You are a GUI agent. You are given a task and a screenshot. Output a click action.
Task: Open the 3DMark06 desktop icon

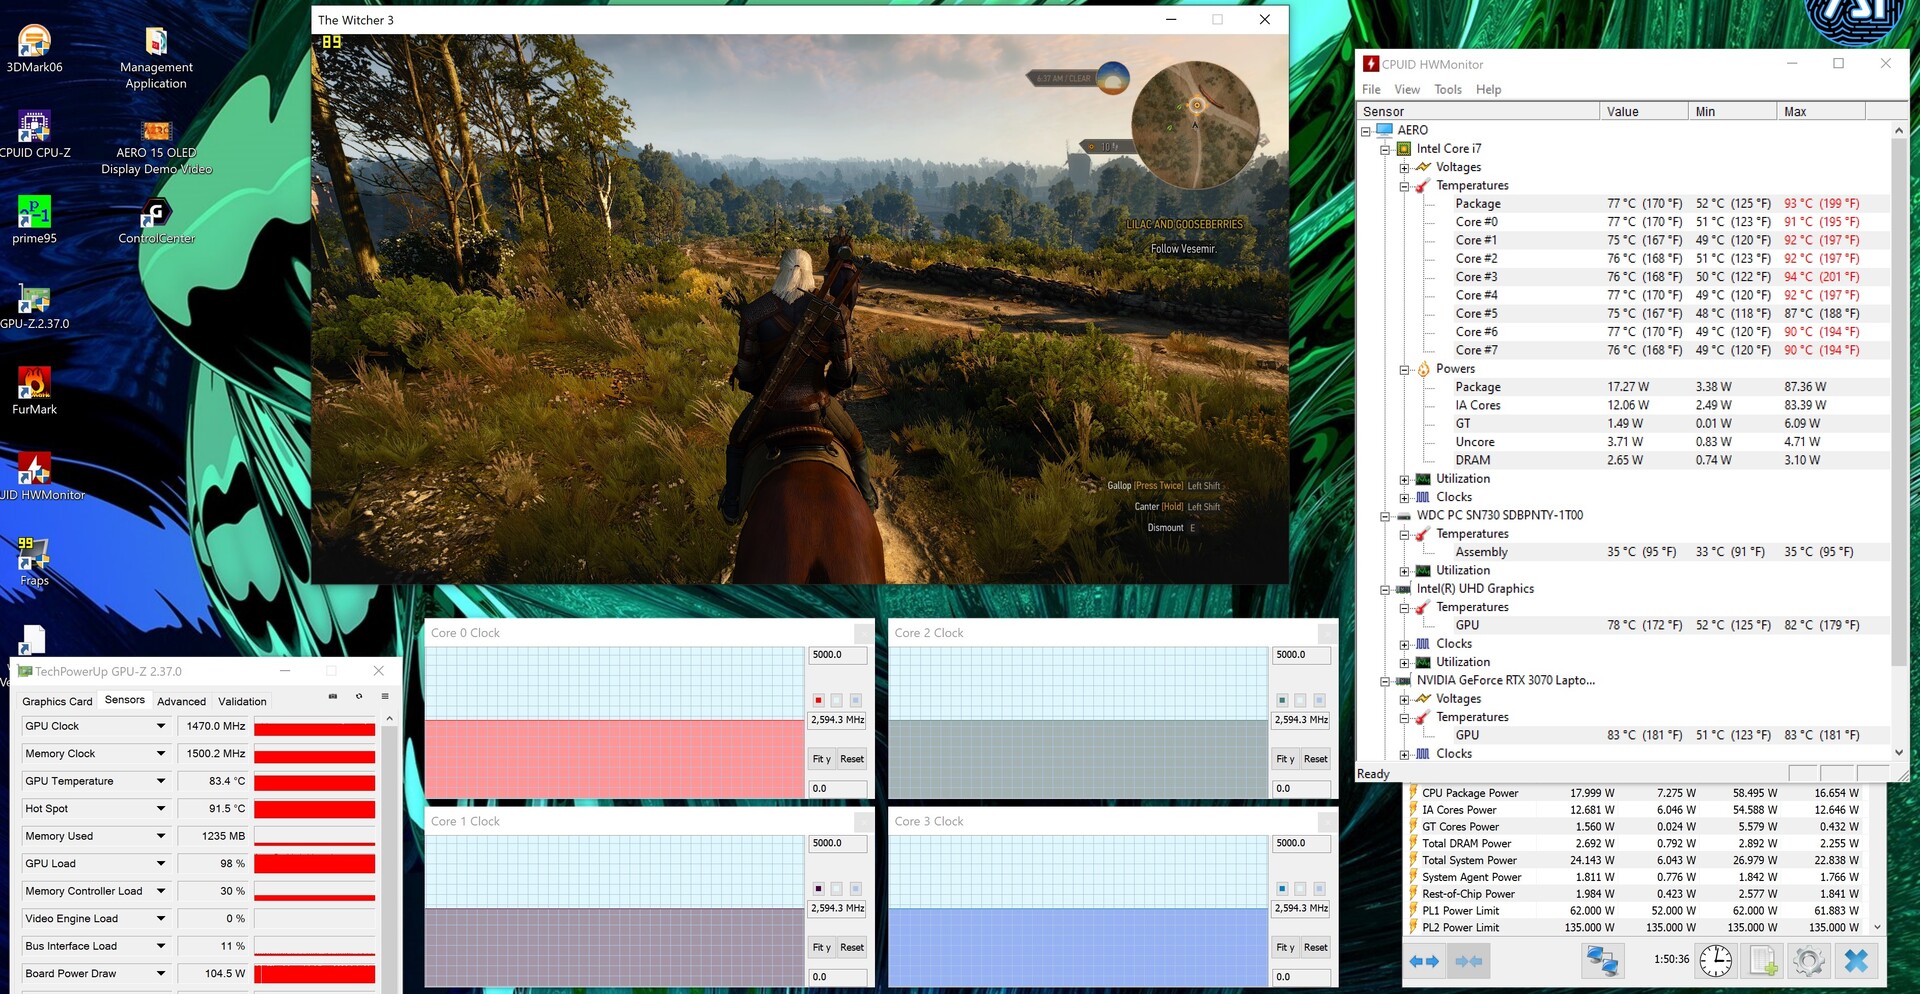point(34,49)
